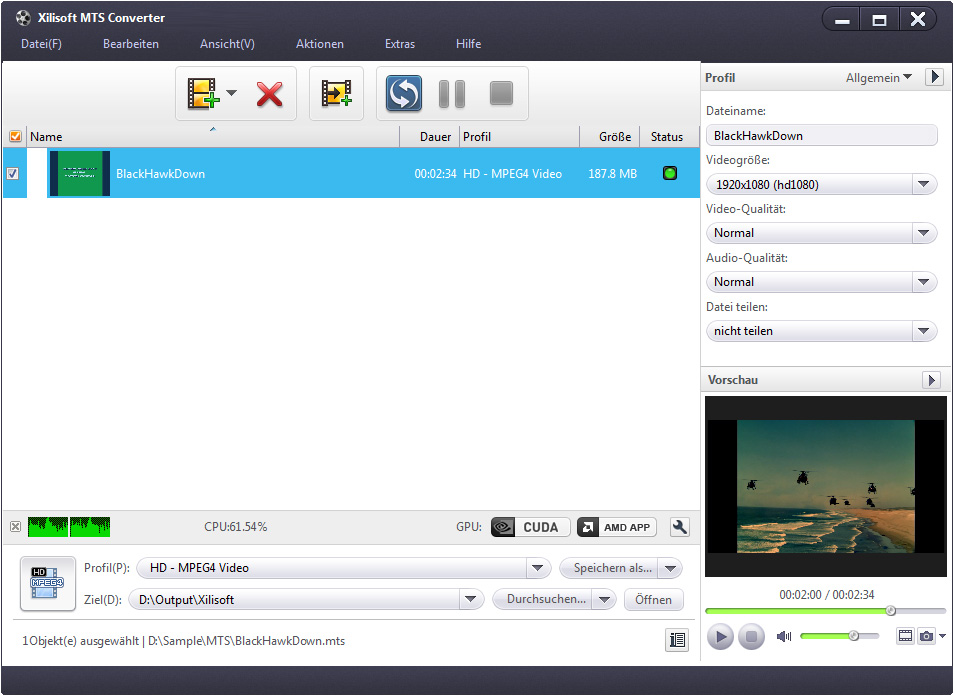Expand the Speichern als dropdown arrow

(671, 568)
